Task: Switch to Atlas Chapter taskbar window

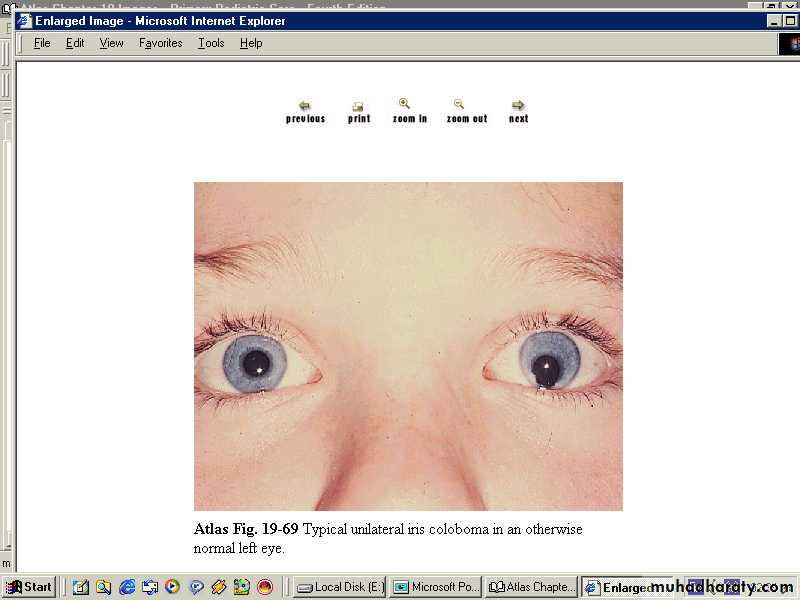Action: (x=531, y=587)
